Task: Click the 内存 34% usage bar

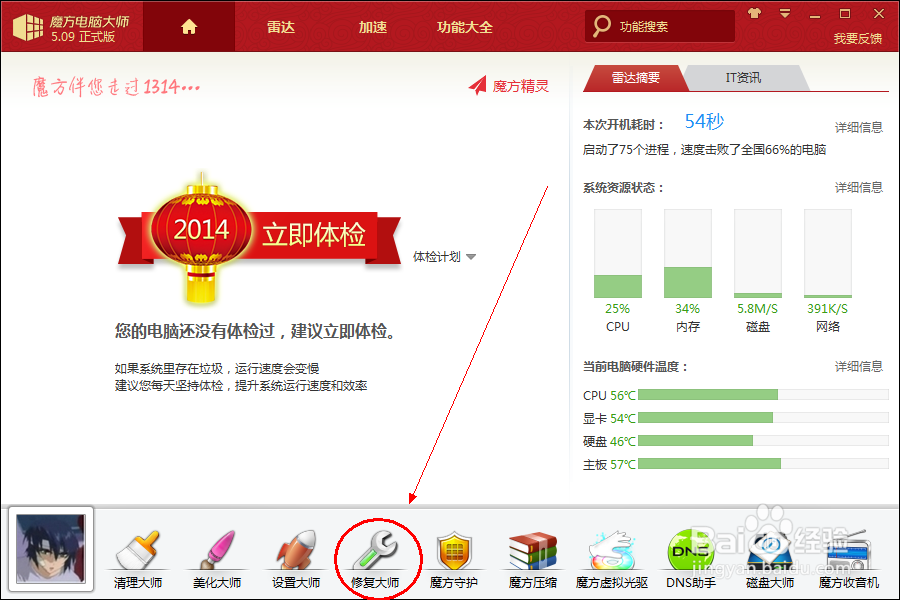Action: pos(688,253)
